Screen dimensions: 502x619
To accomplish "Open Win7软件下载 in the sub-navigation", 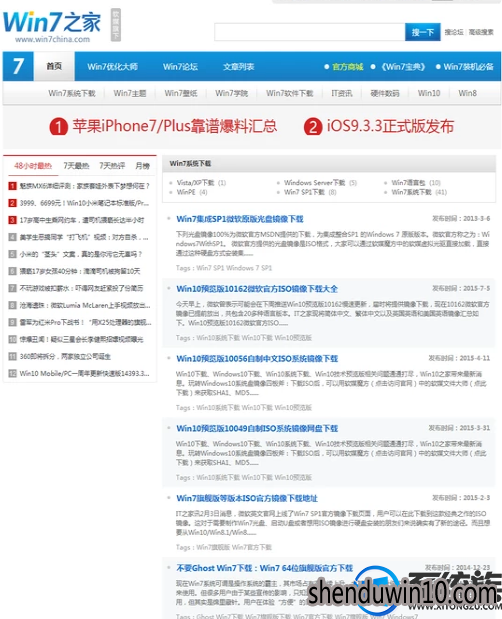I will tap(290, 93).
